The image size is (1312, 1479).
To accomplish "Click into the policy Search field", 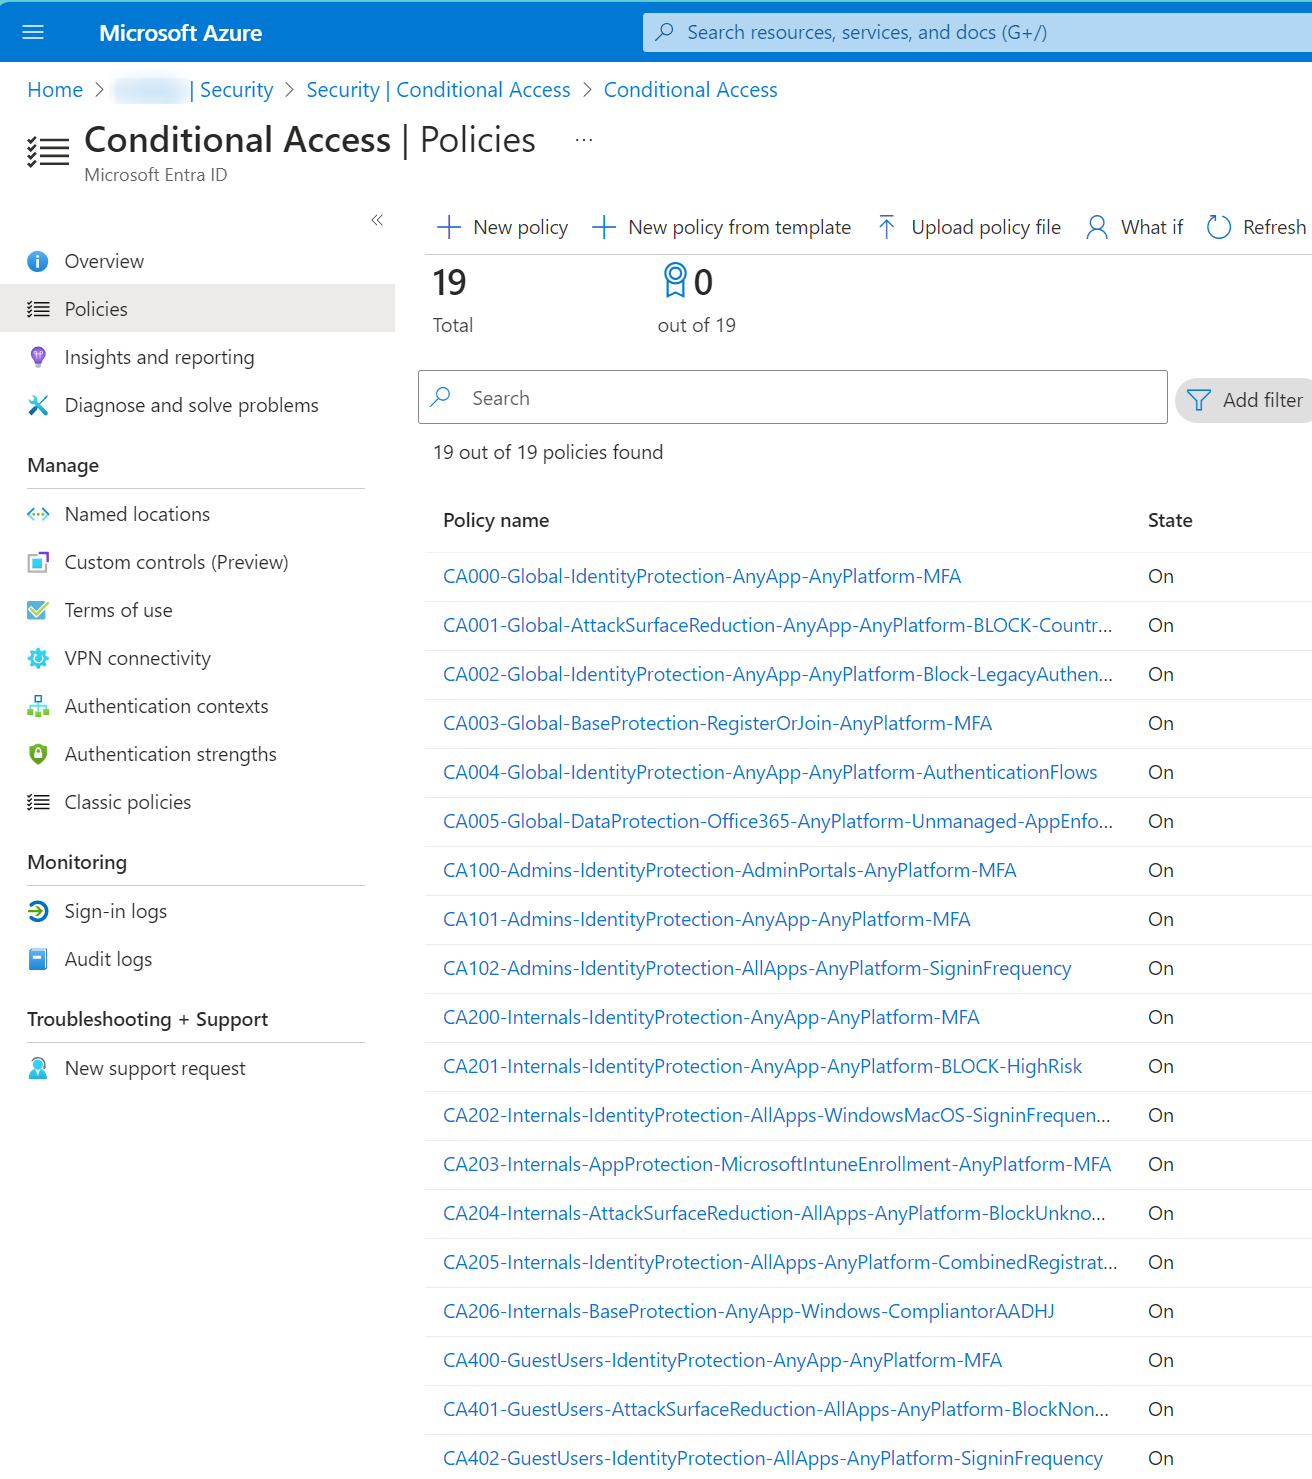I will [793, 397].
